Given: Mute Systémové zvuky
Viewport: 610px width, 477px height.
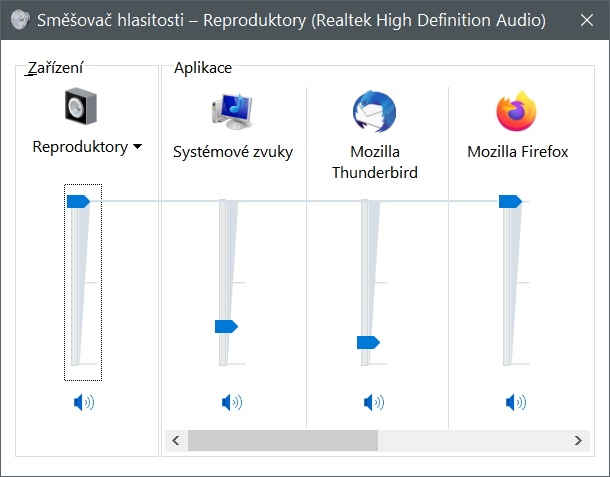Looking at the screenshot, I should coord(232,403).
